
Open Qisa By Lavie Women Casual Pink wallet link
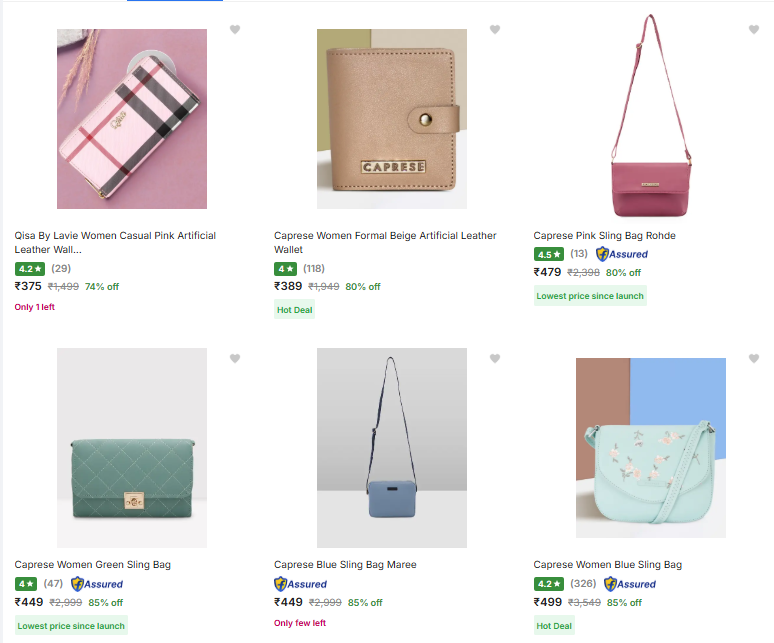[x=115, y=242]
